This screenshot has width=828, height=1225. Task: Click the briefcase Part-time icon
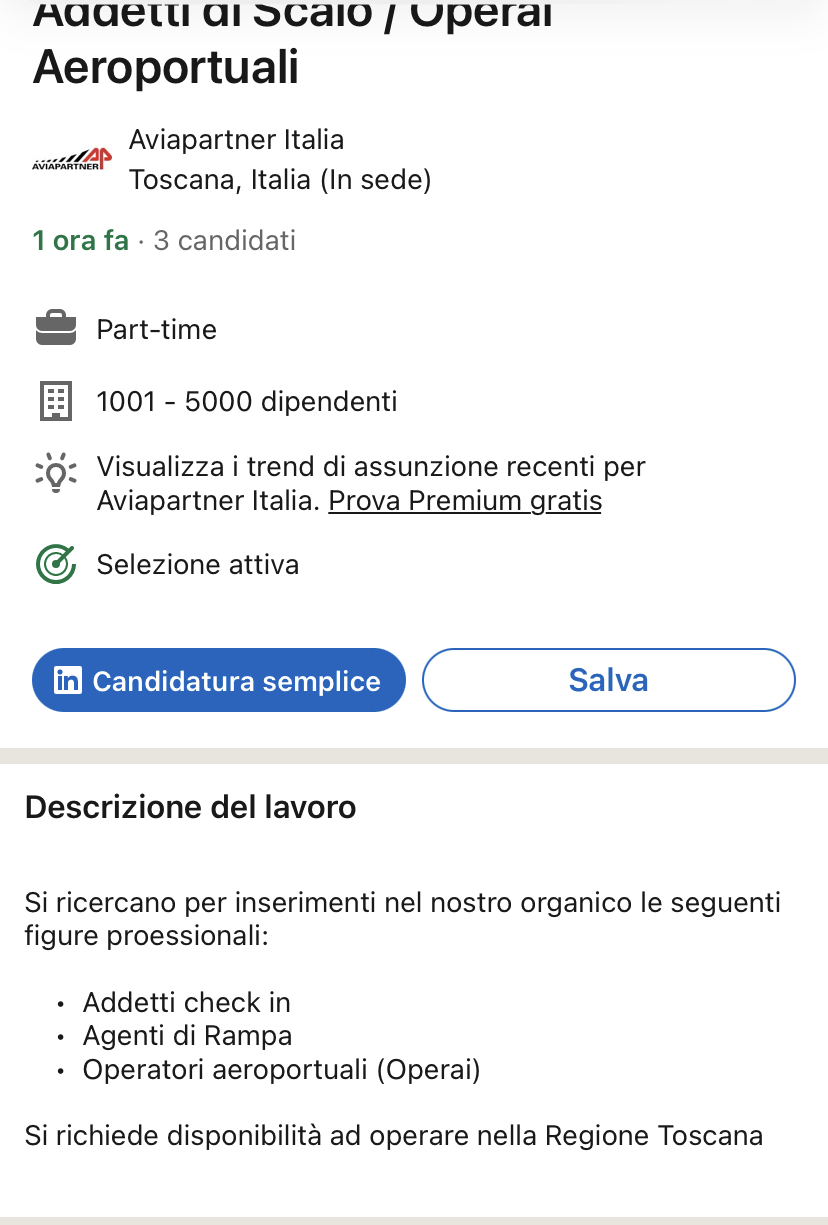point(56,329)
